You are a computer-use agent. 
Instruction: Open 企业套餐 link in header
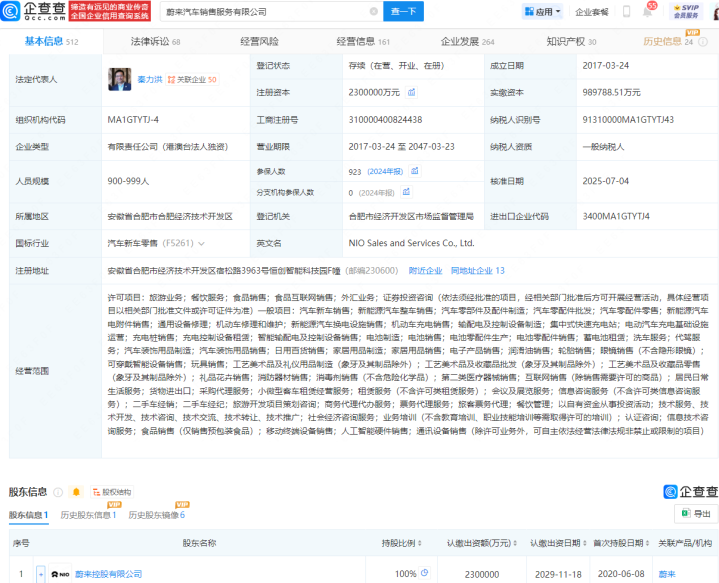(592, 12)
